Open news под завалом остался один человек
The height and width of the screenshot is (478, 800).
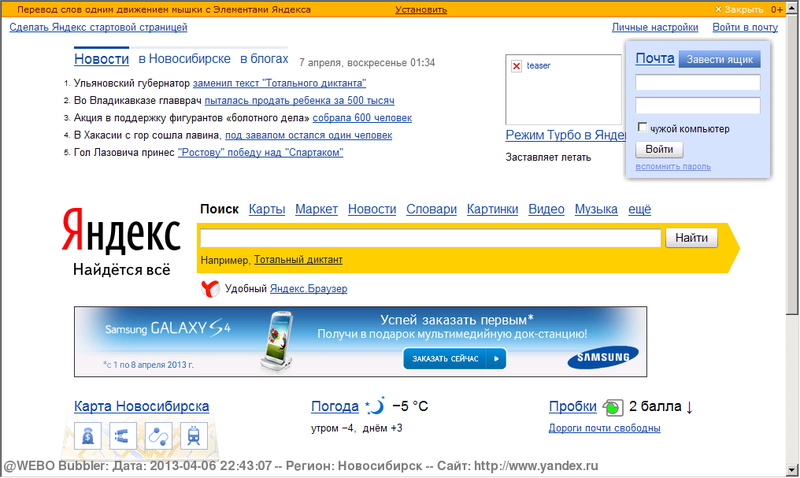pos(309,135)
